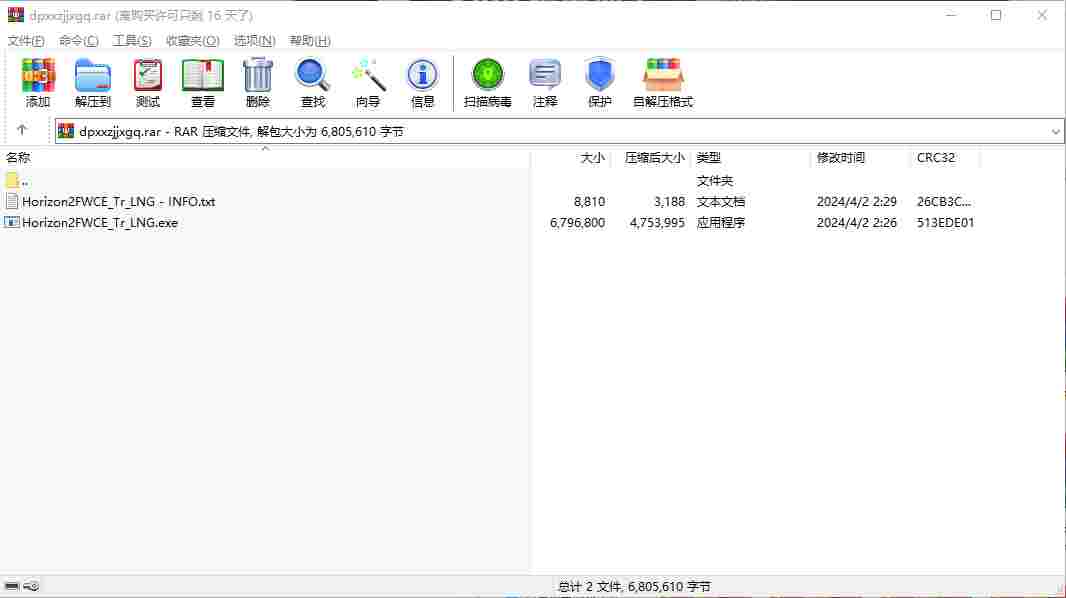
Task: Click size value 6,796,800
Action: point(577,223)
